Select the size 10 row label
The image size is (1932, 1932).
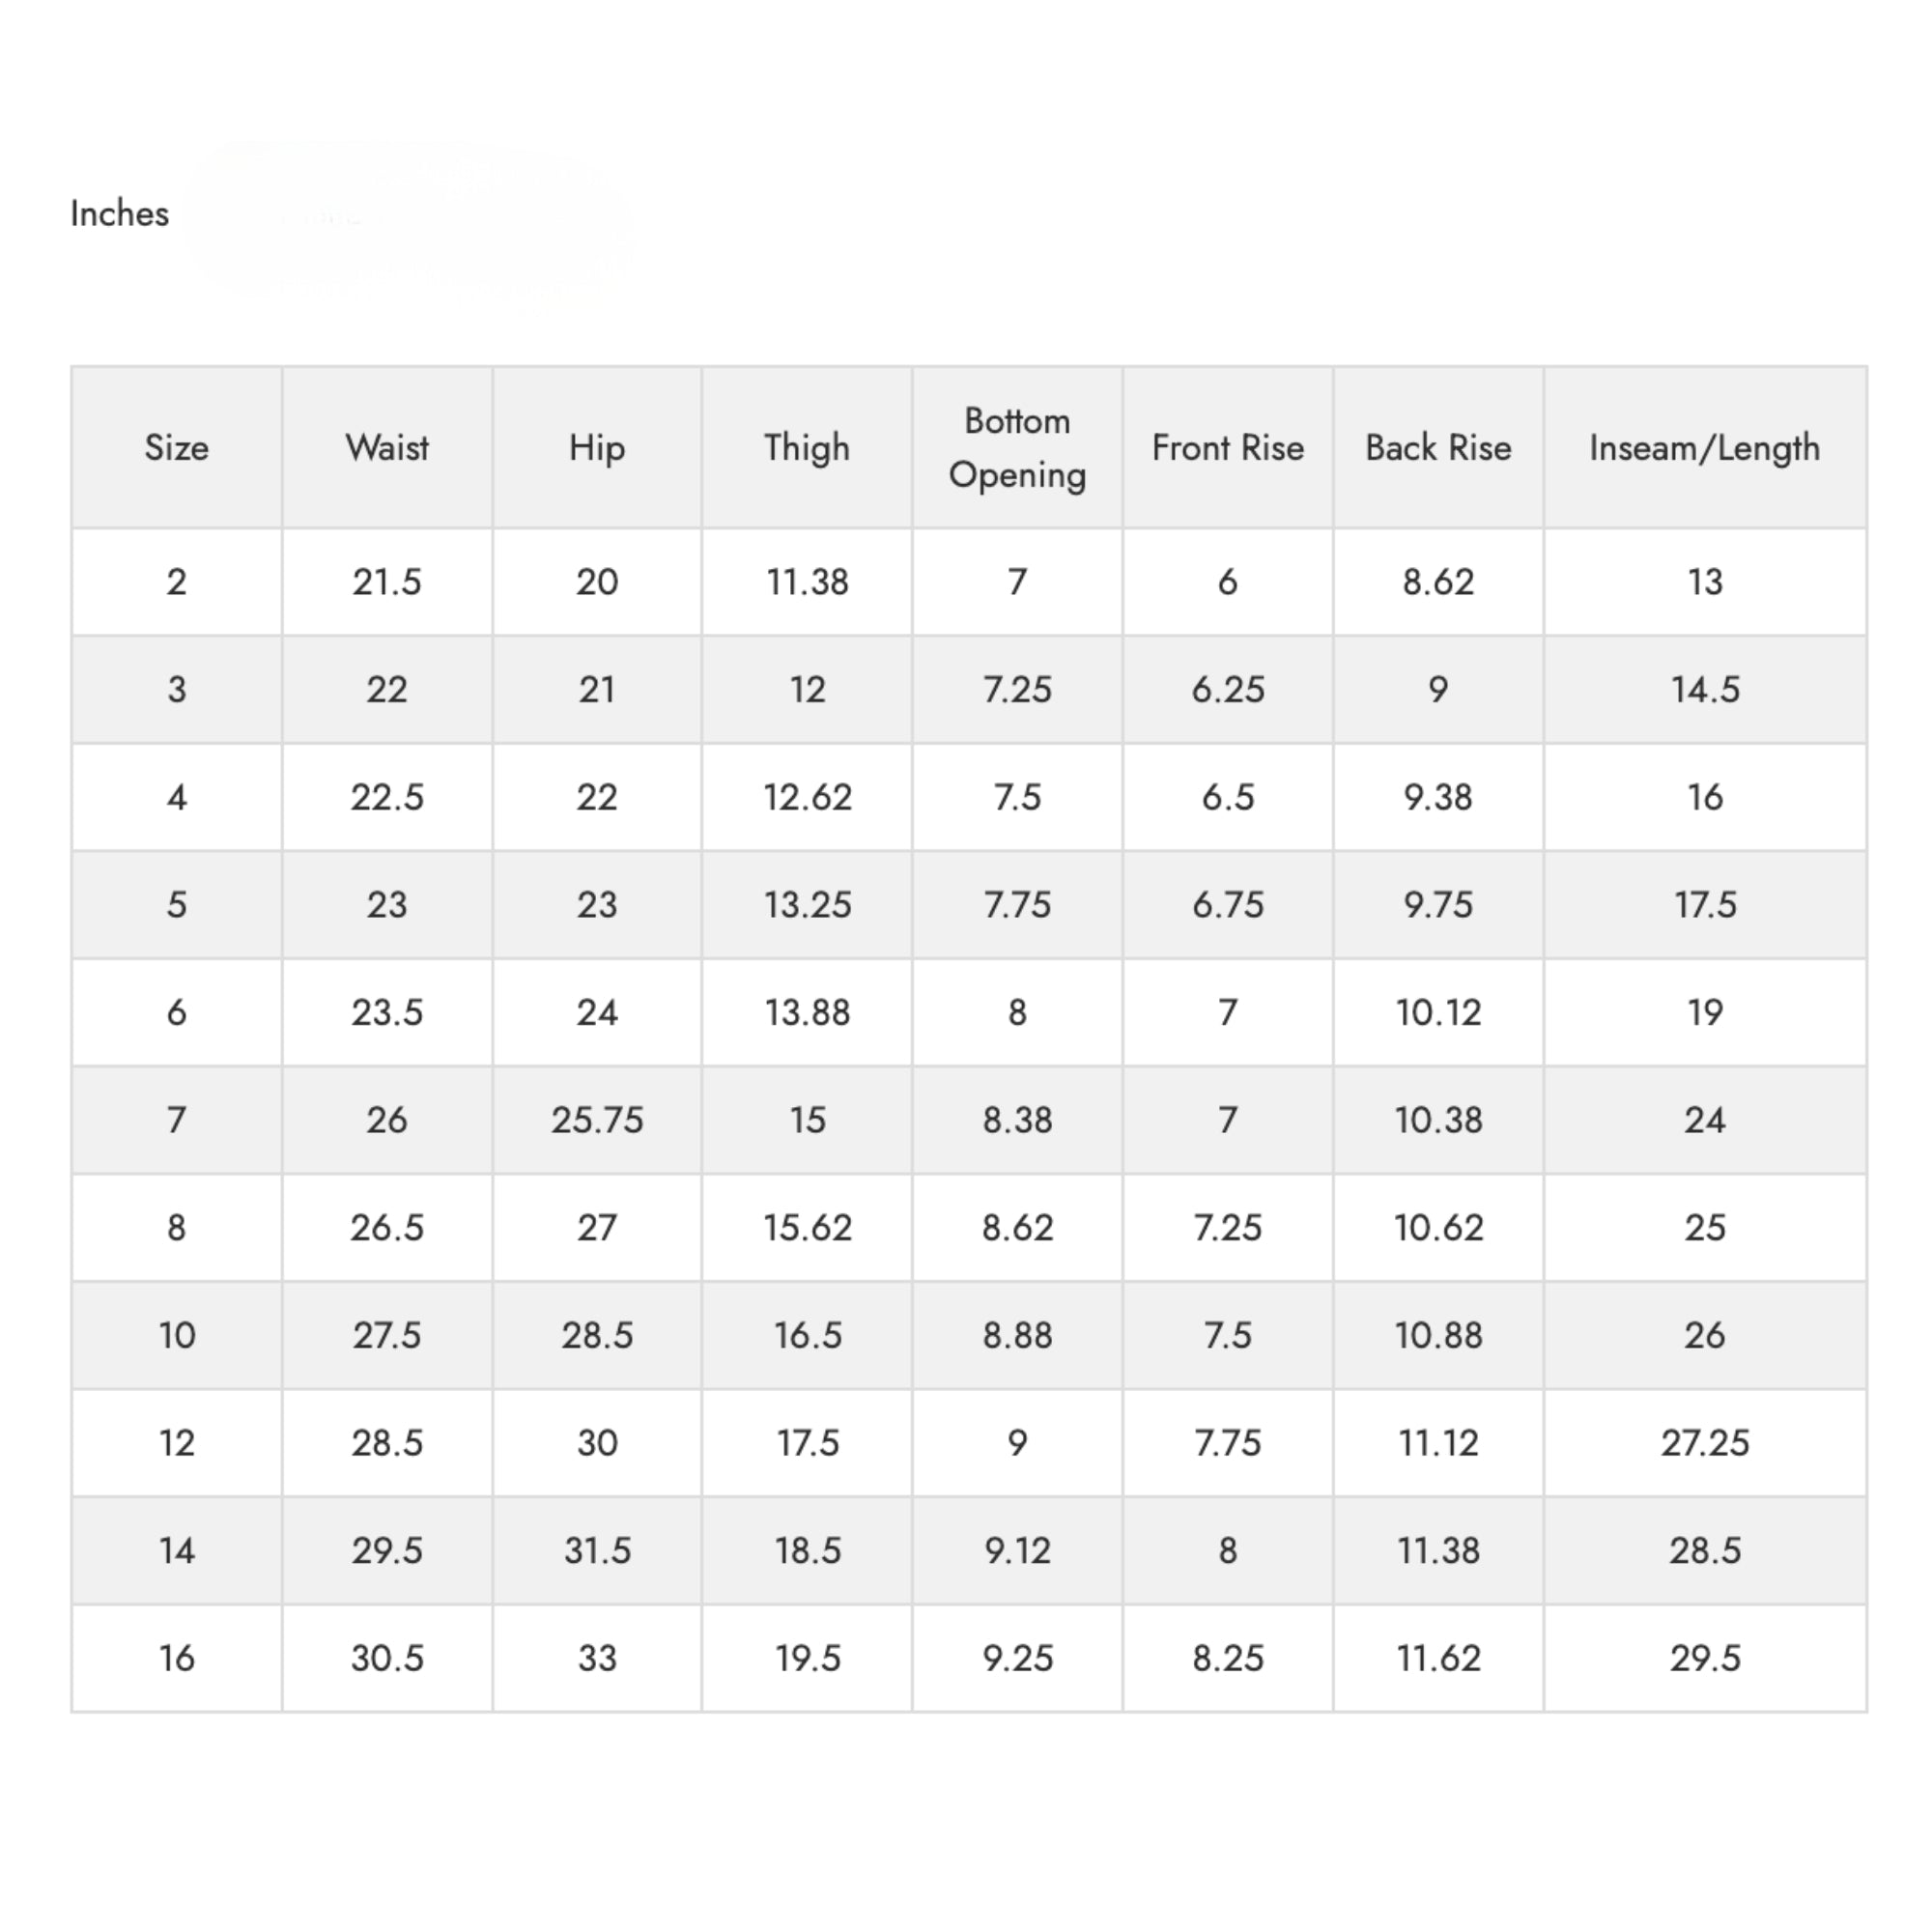176,1335
